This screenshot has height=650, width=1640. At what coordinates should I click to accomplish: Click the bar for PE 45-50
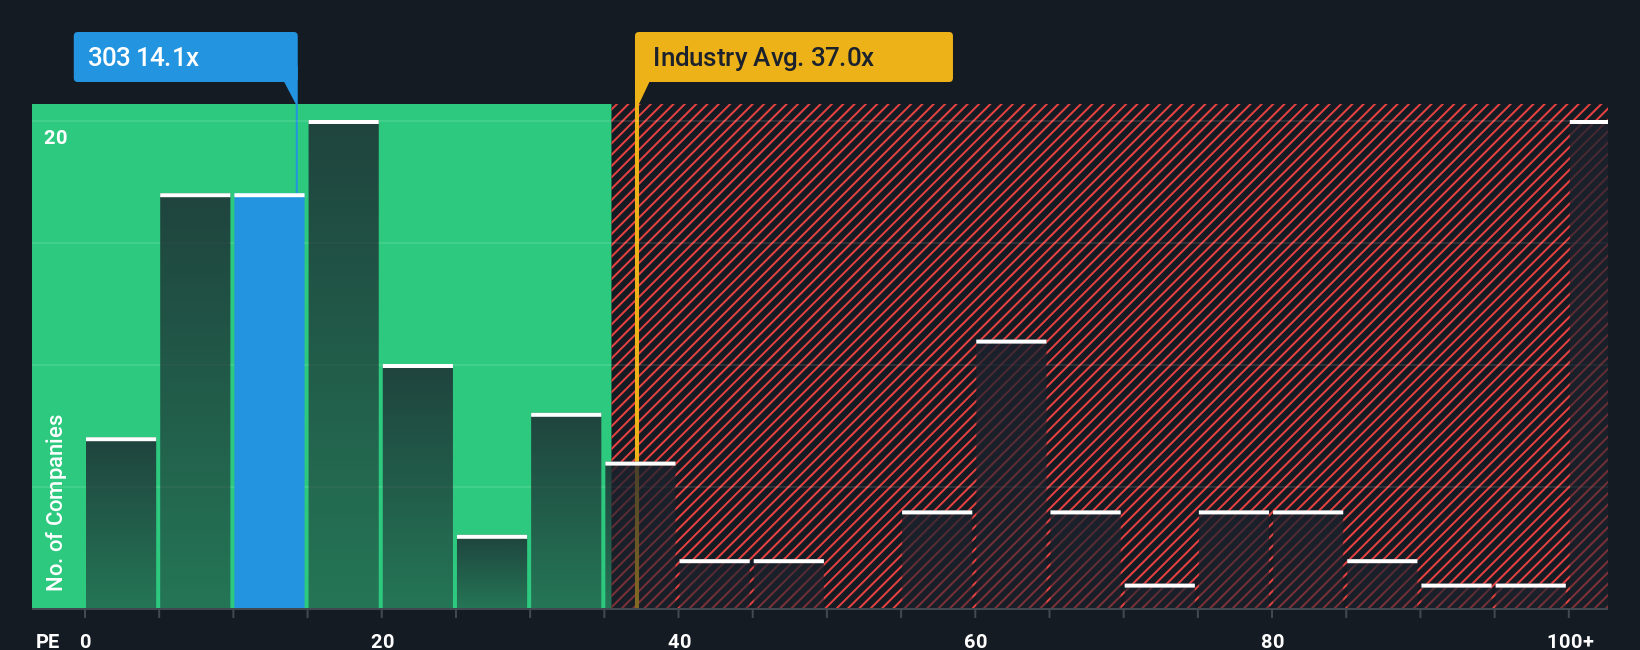(789, 584)
